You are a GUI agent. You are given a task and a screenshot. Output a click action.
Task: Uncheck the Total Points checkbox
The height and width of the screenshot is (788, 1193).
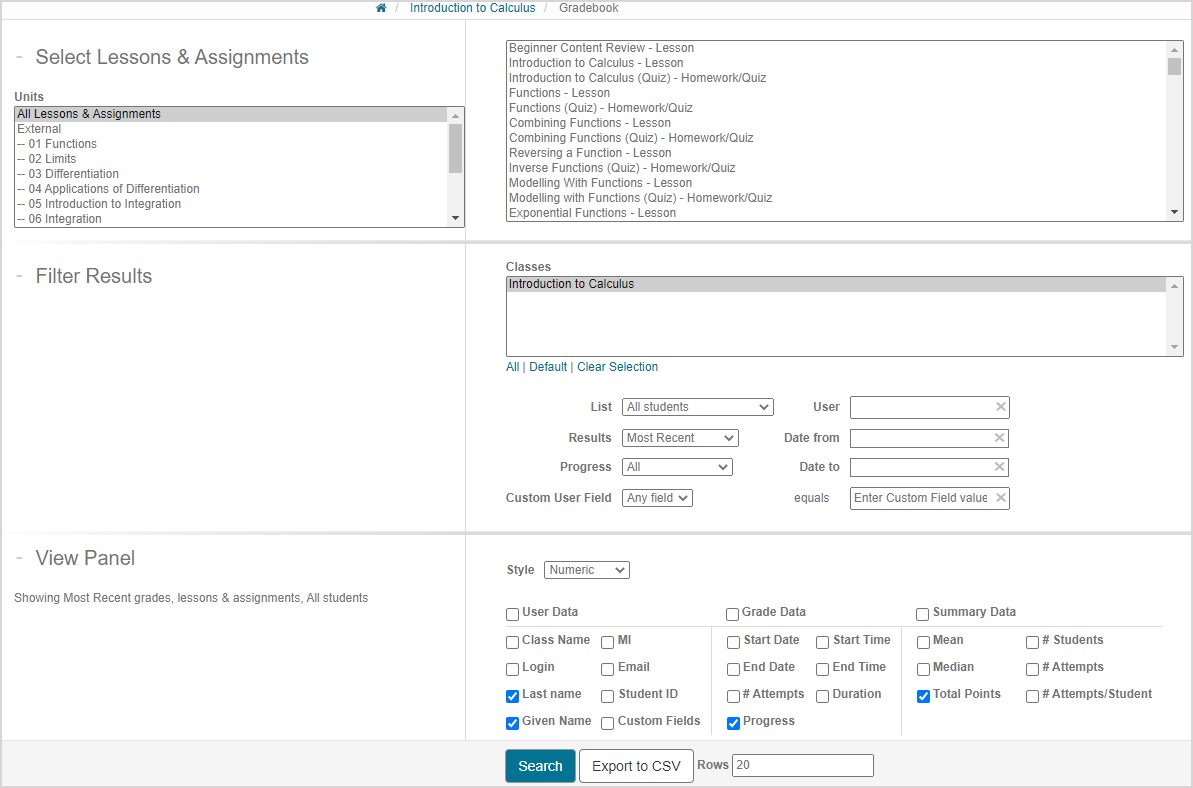(923, 696)
